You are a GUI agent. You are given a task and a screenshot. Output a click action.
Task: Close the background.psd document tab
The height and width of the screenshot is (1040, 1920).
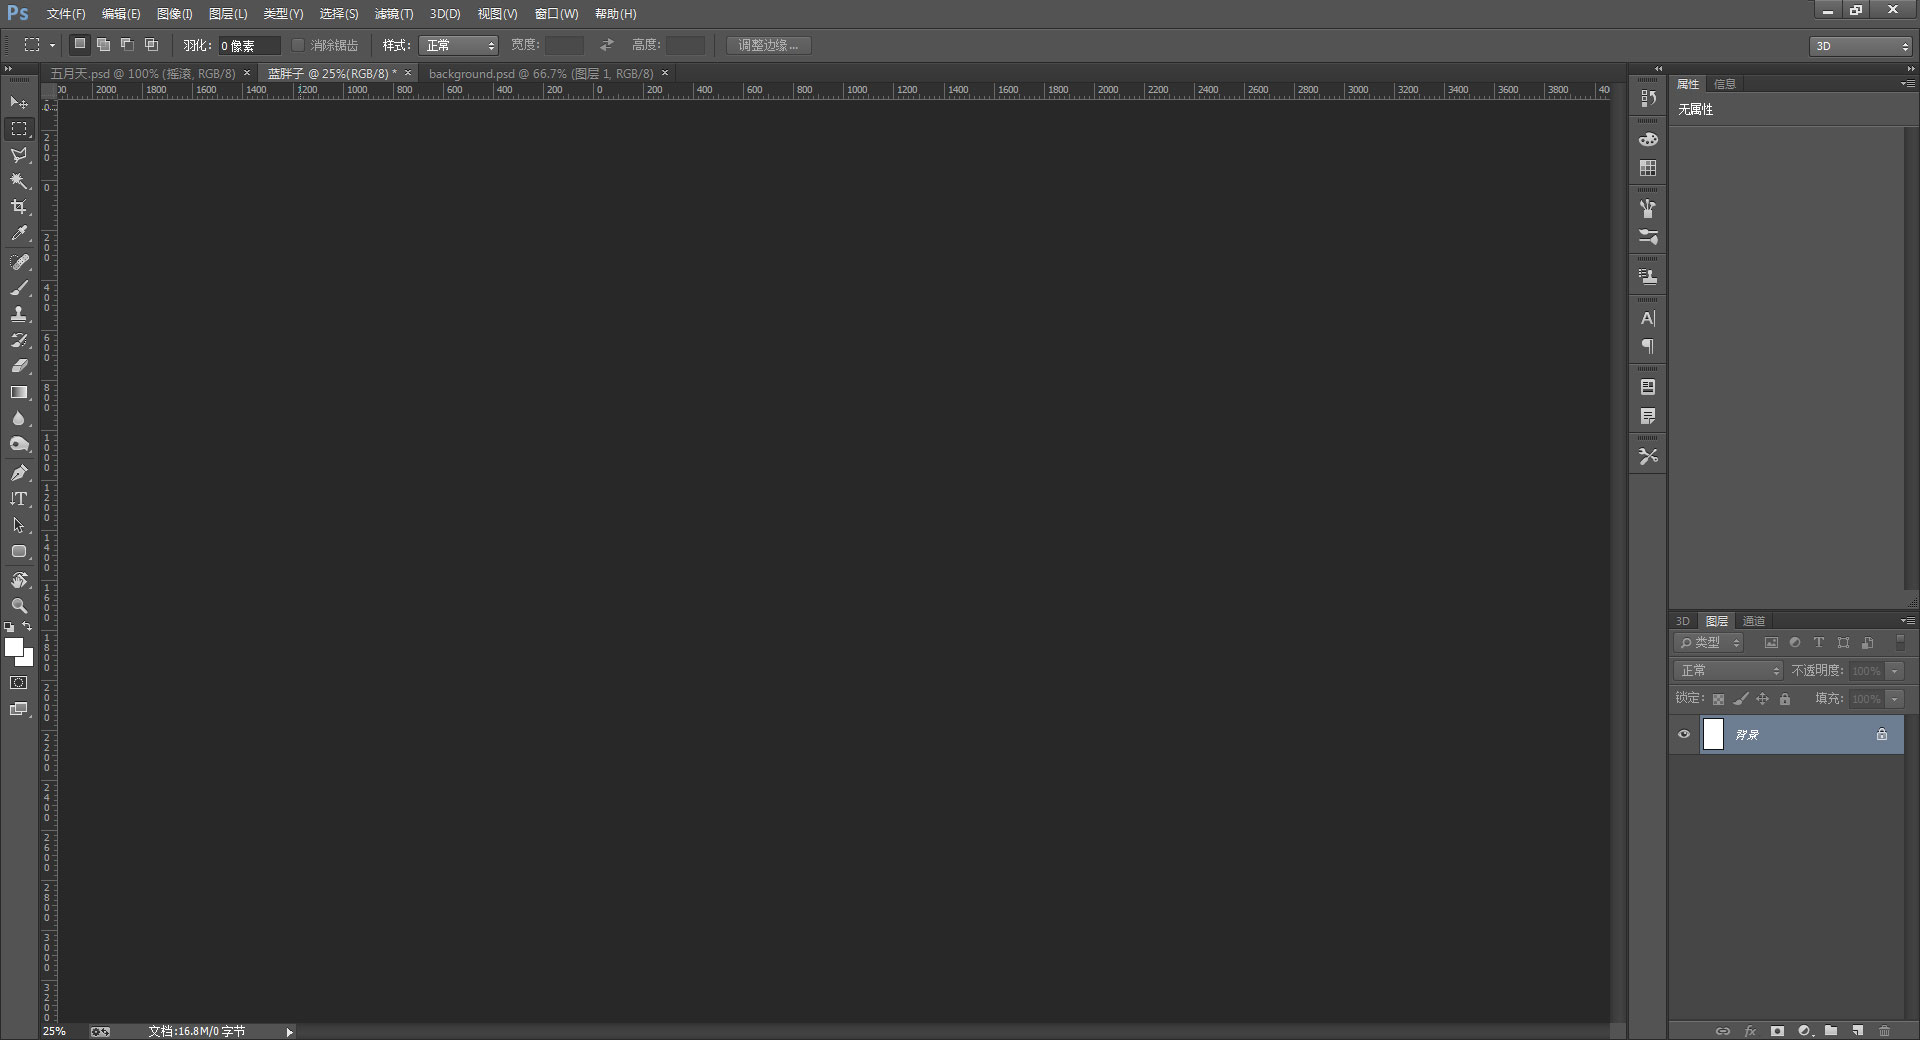tap(665, 73)
